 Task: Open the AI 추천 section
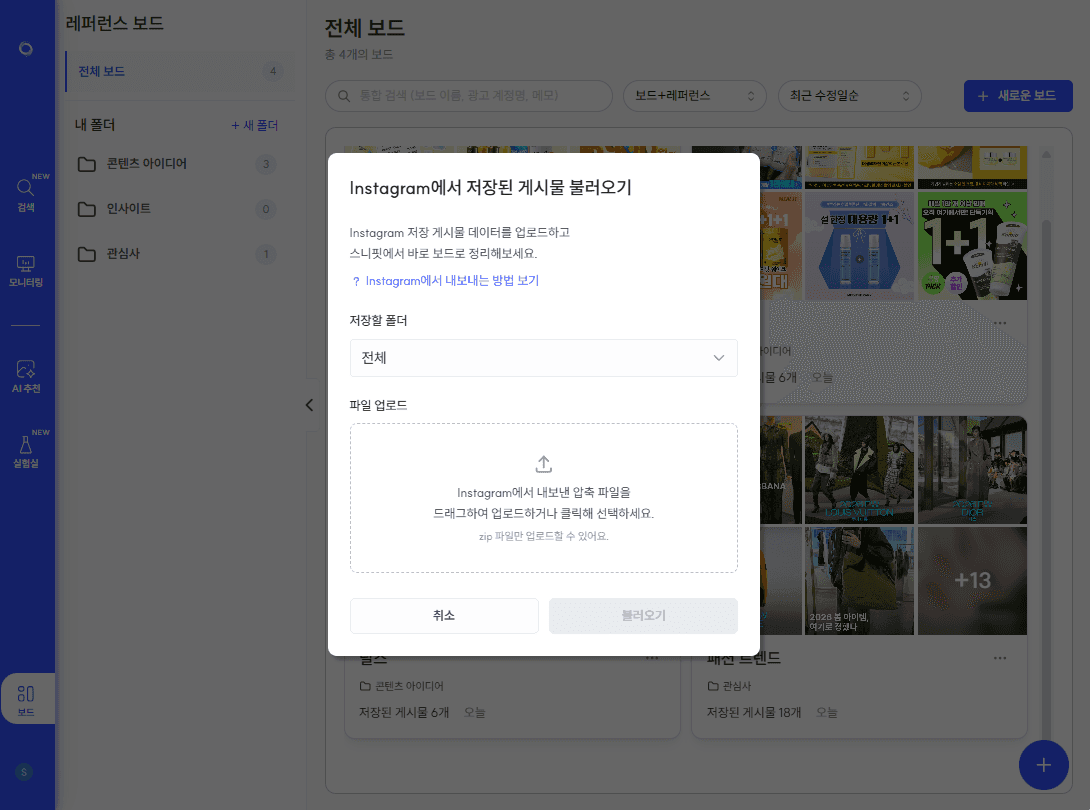(26, 376)
